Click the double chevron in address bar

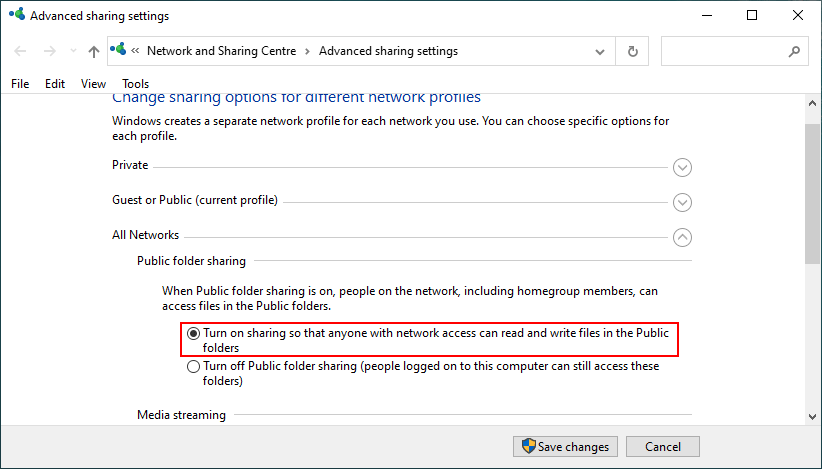click(135, 51)
